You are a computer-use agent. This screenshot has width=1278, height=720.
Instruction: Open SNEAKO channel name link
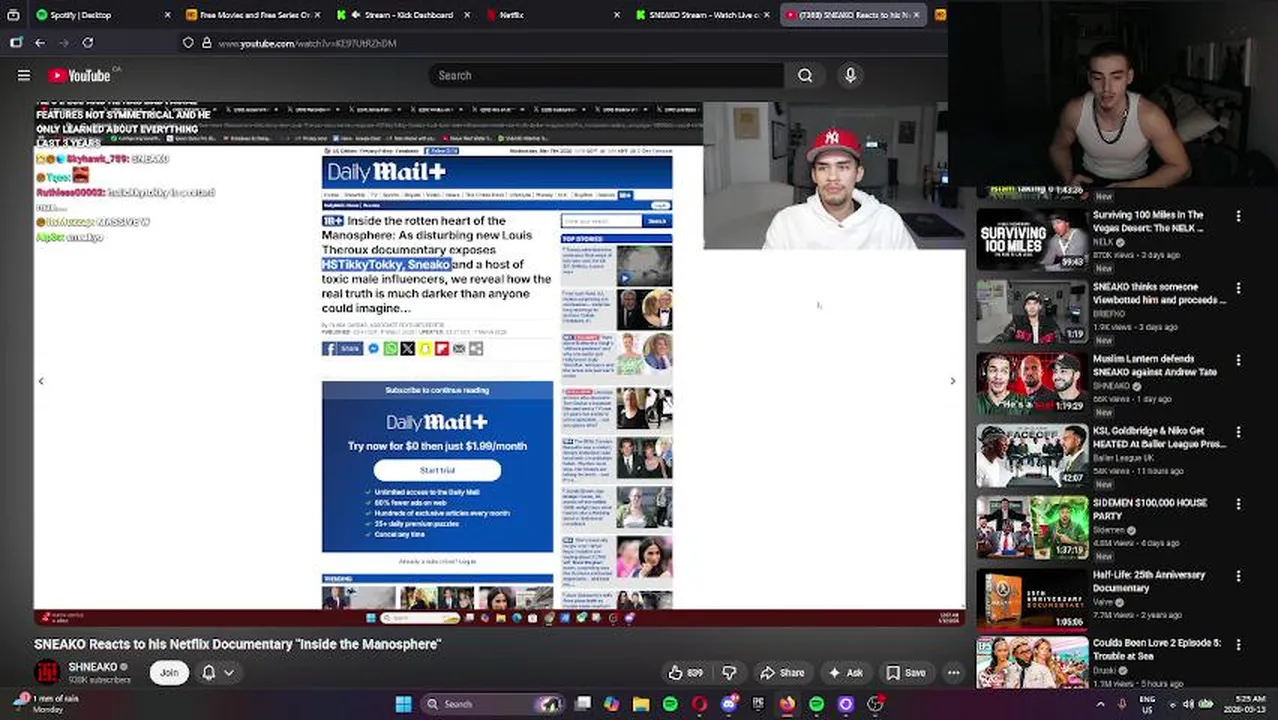click(x=92, y=667)
